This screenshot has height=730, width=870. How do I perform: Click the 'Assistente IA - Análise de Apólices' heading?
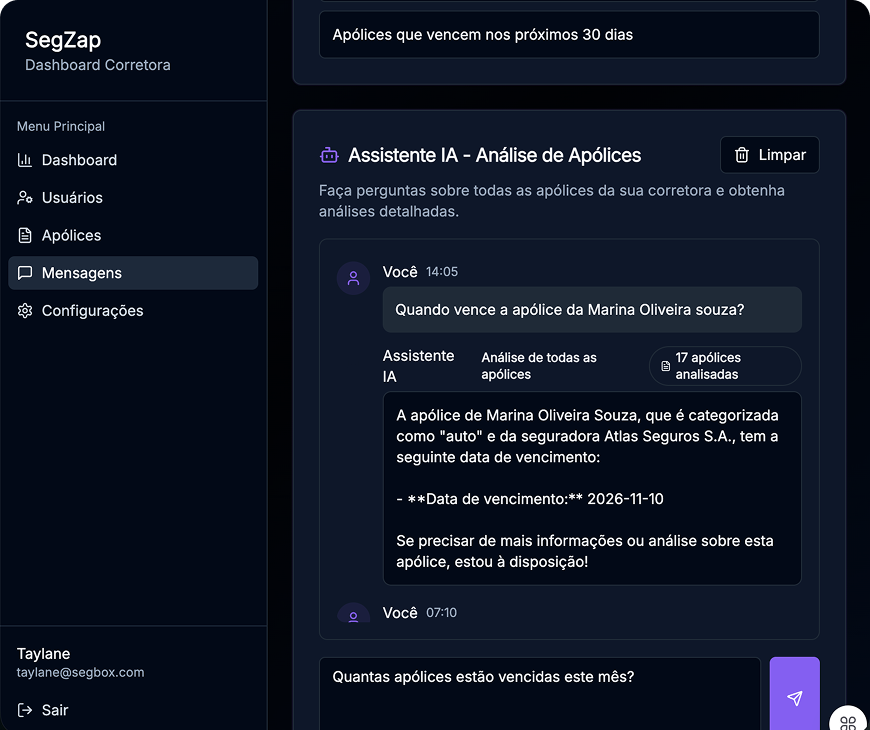tap(494, 155)
